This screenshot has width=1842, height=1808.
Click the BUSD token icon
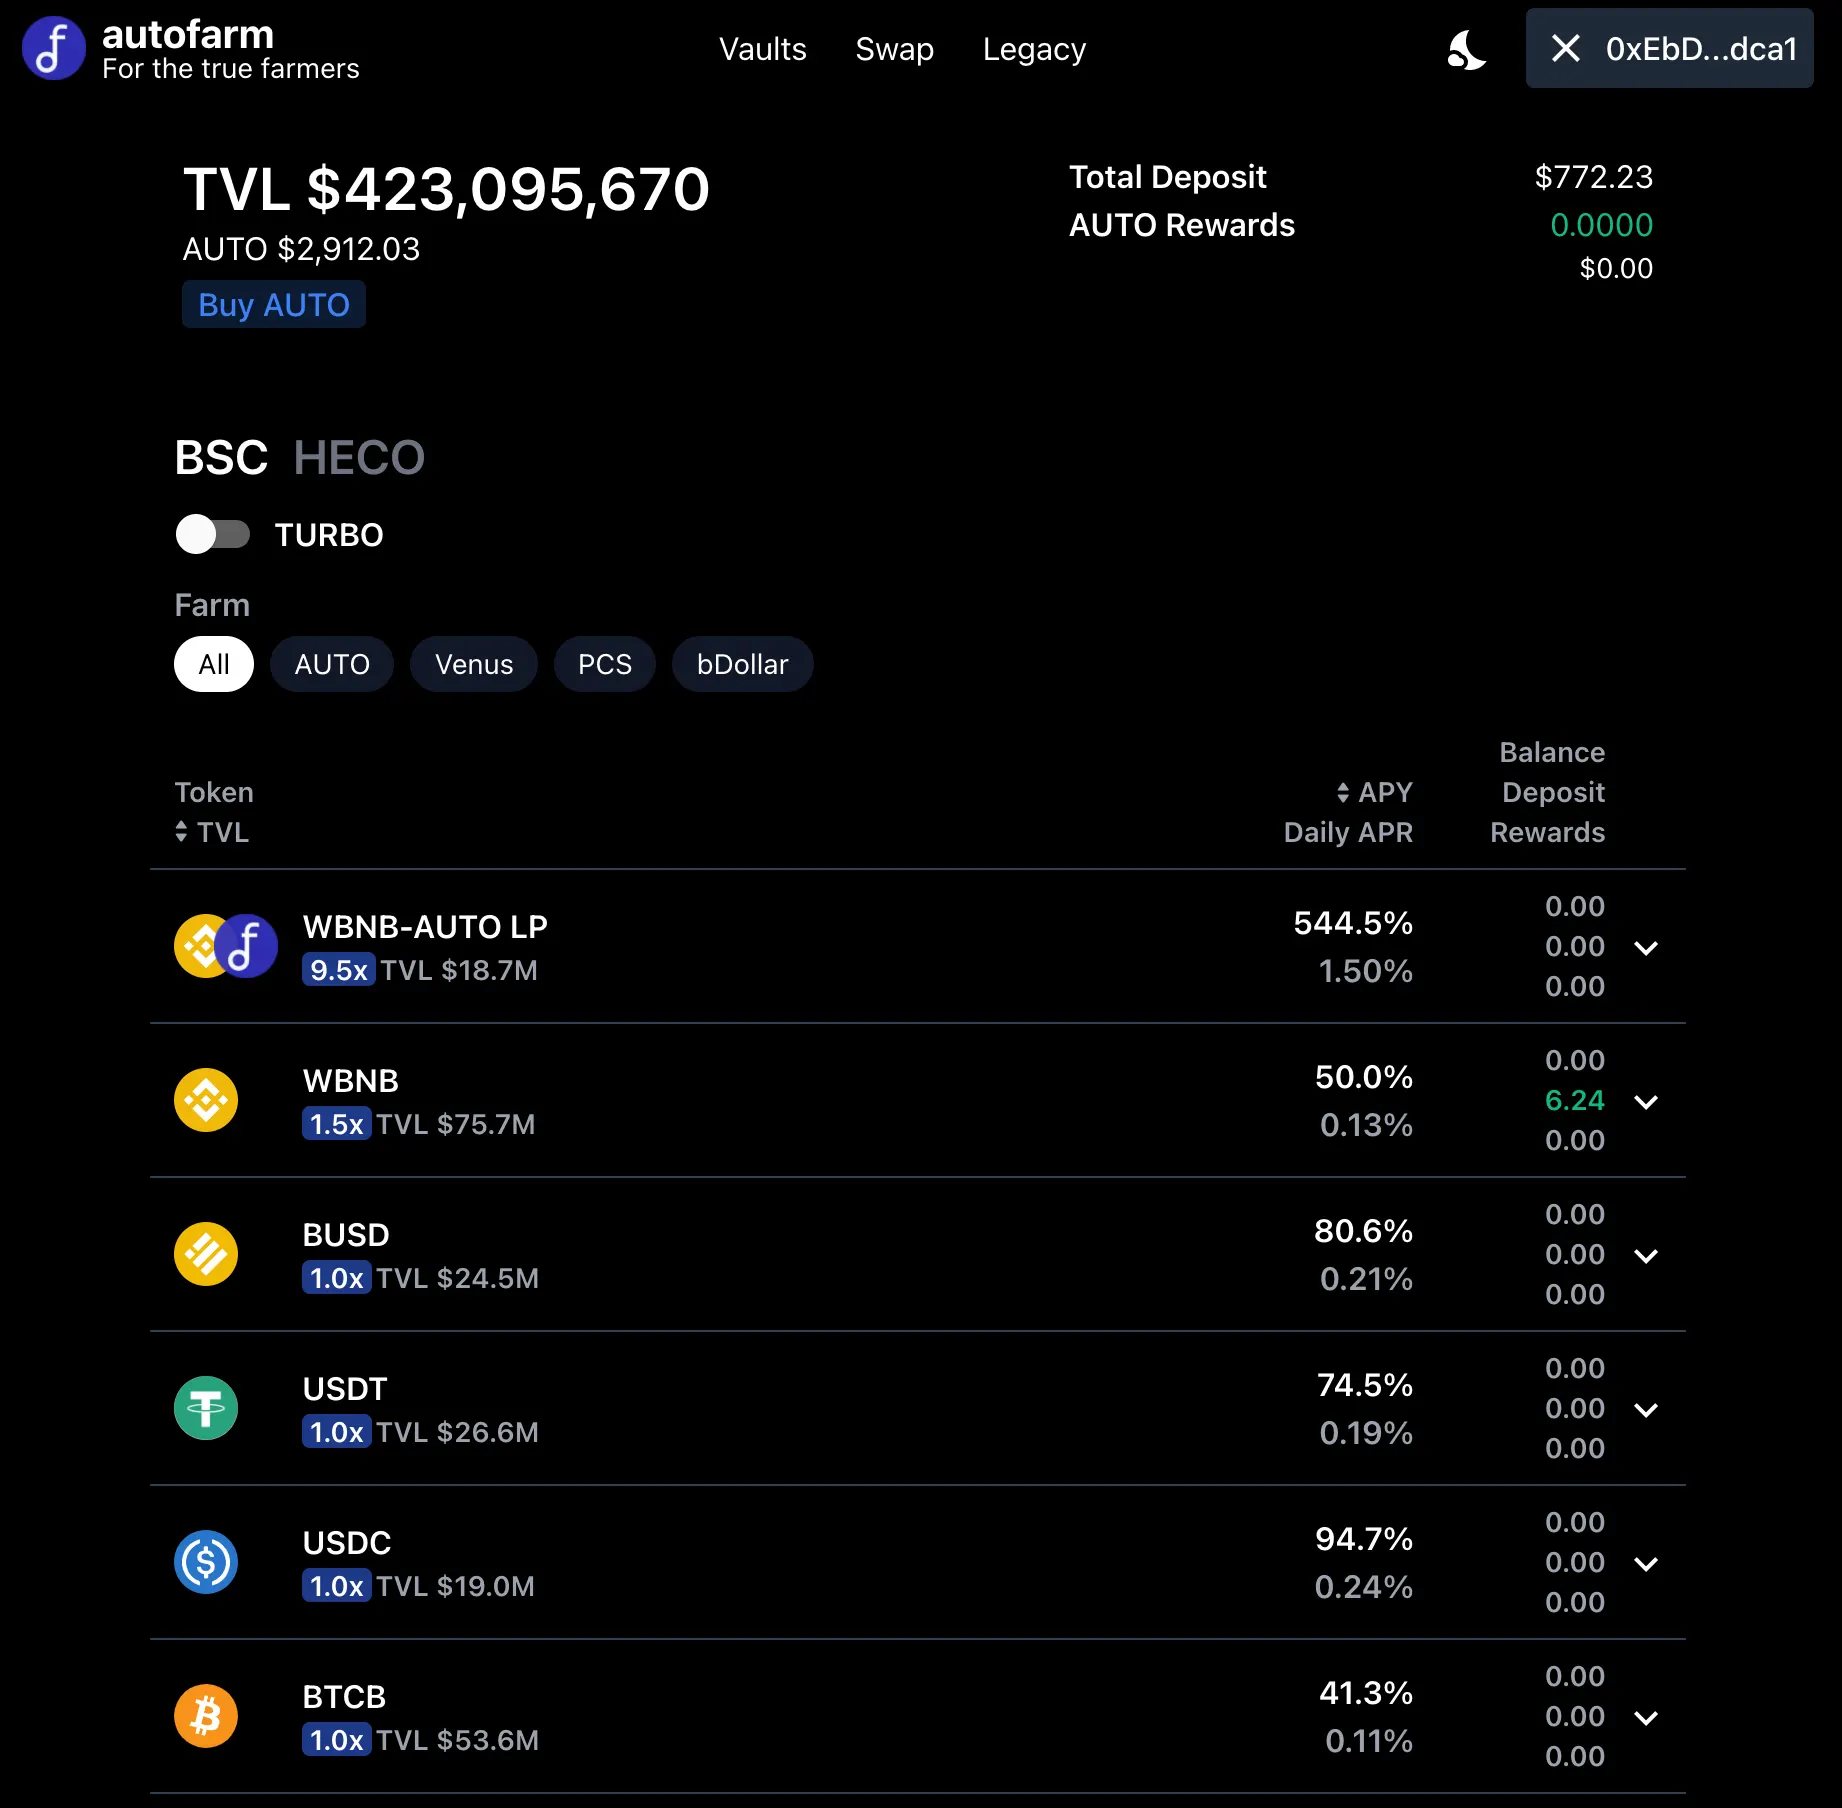pyautogui.click(x=206, y=1254)
